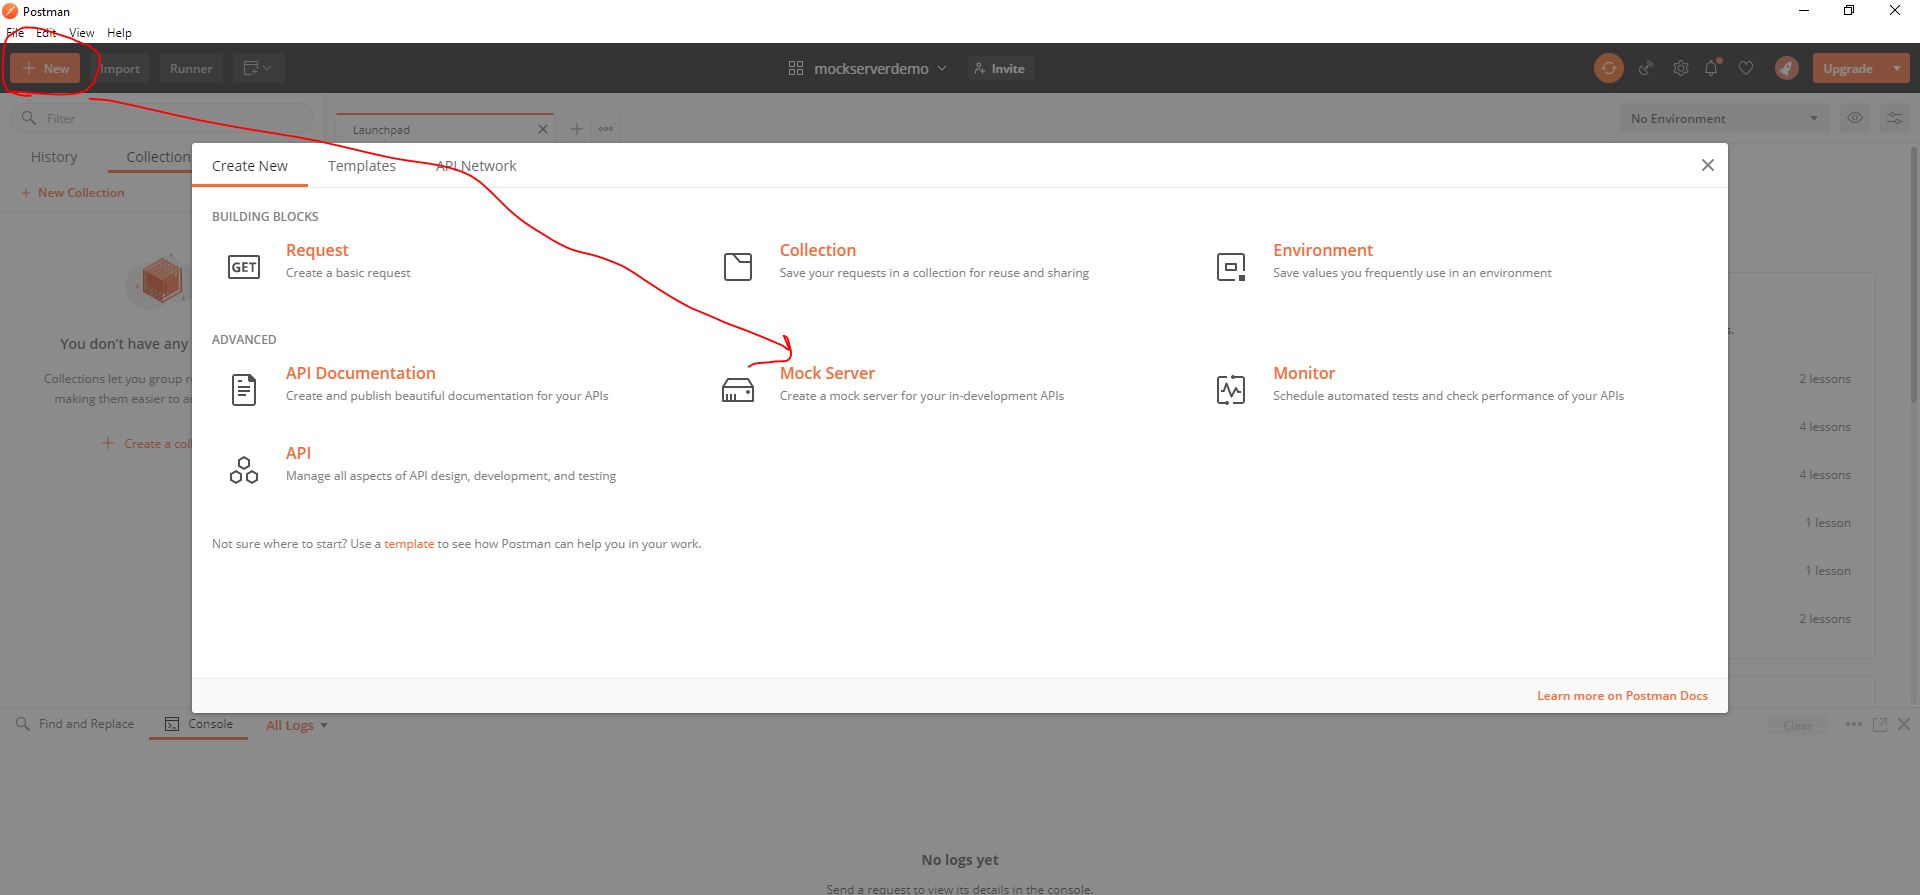Screen dimensions: 1920x895
Task: Click the console panel icon
Action: 172,724
